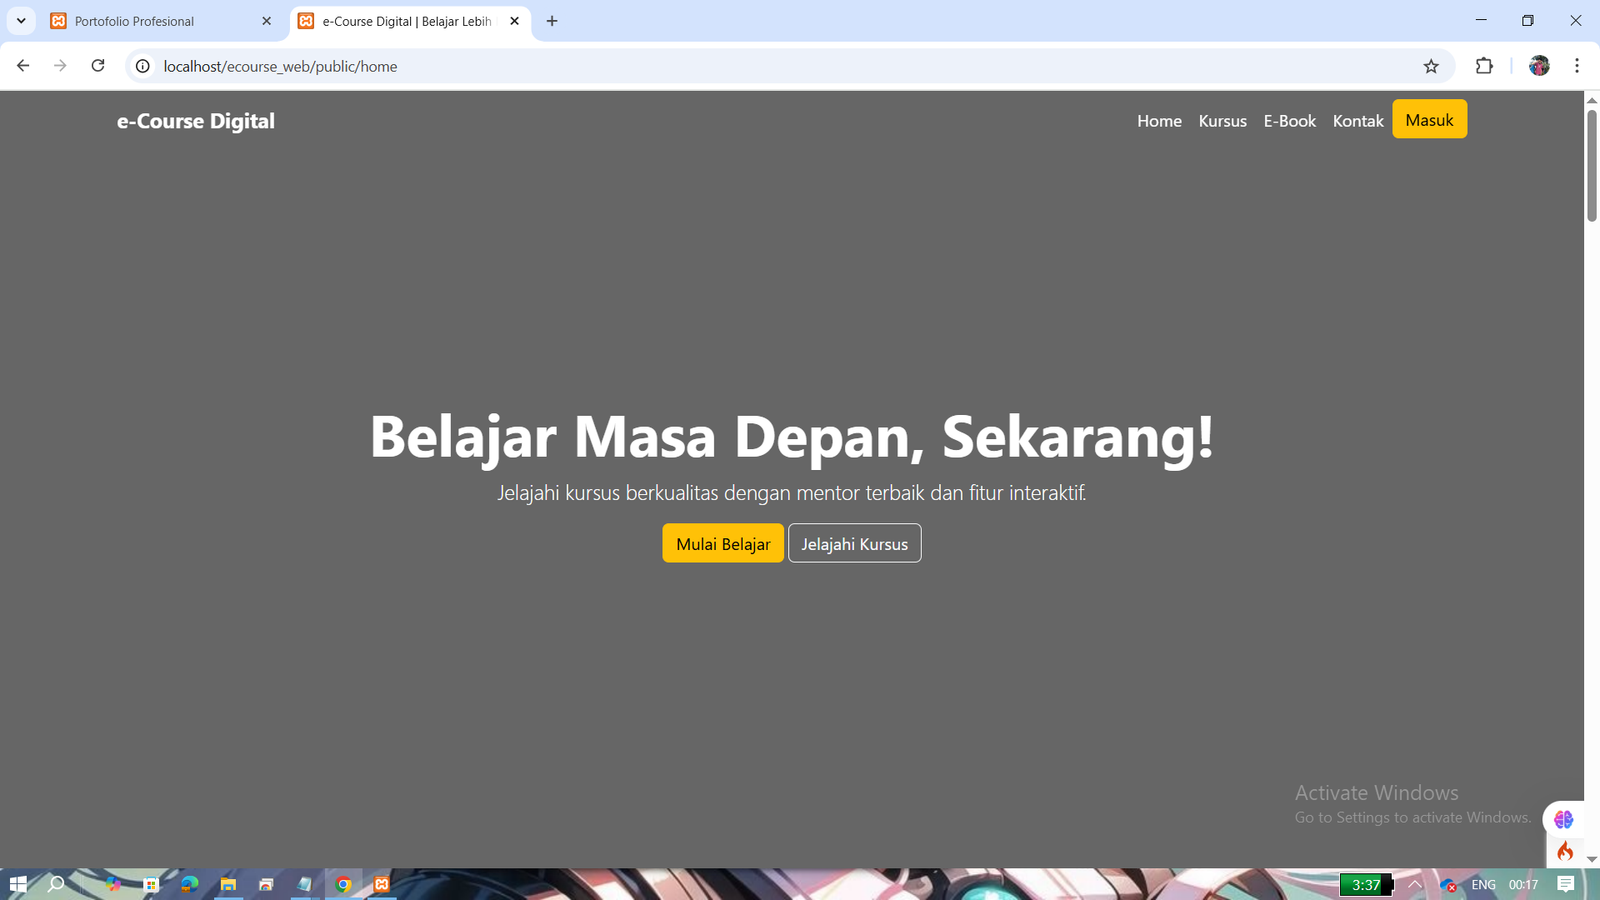Reload the current page

tap(98, 66)
